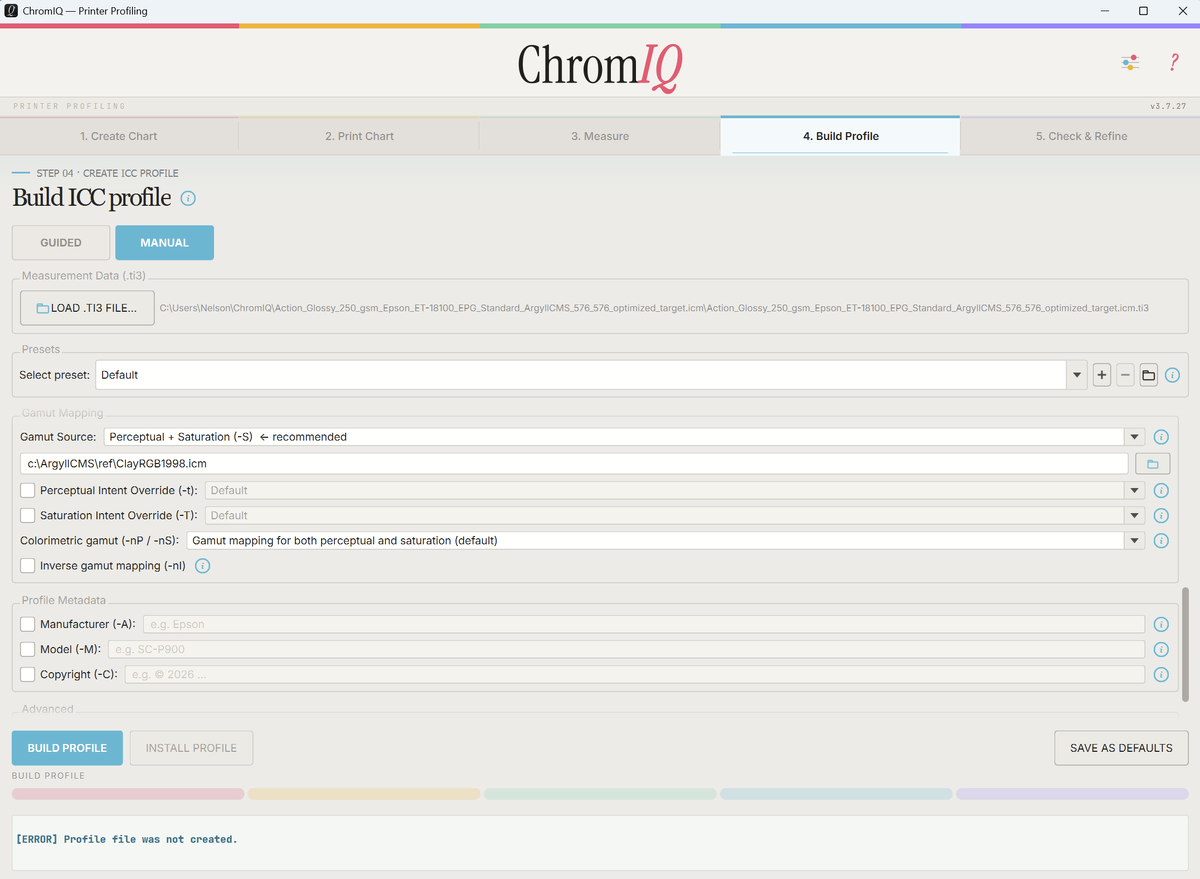Screen dimensions: 1200x879
Task: Show info for Build ICC profile heading
Action: coord(188,198)
